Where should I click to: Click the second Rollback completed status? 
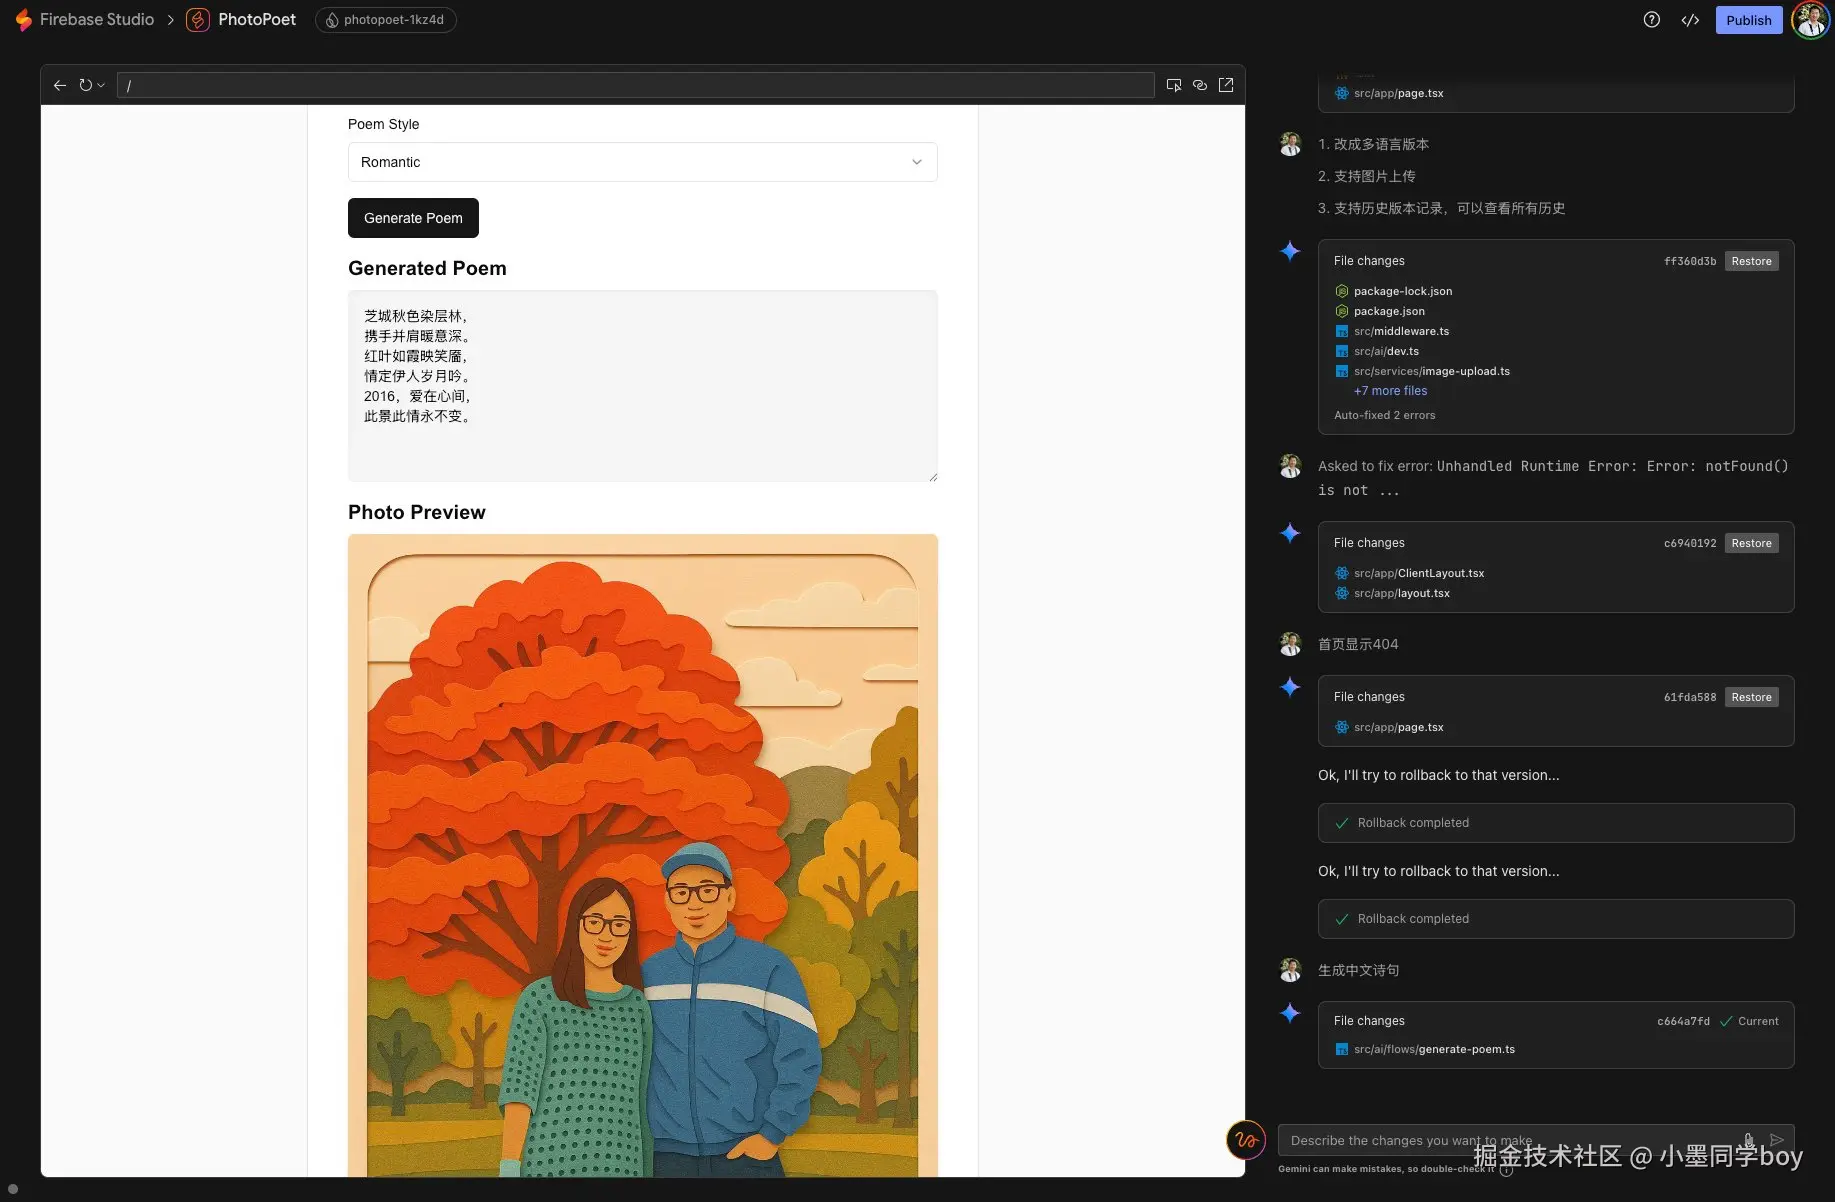click(x=1555, y=919)
